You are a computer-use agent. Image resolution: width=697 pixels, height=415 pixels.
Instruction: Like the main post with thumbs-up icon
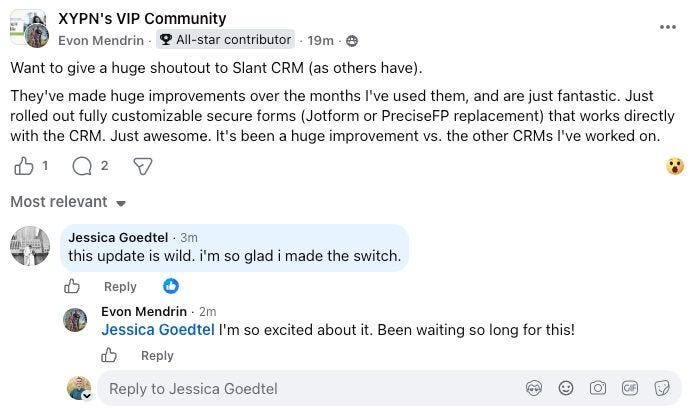pos(24,167)
